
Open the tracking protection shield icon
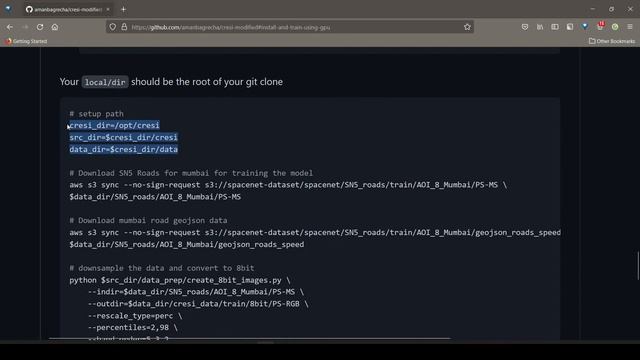(113, 27)
